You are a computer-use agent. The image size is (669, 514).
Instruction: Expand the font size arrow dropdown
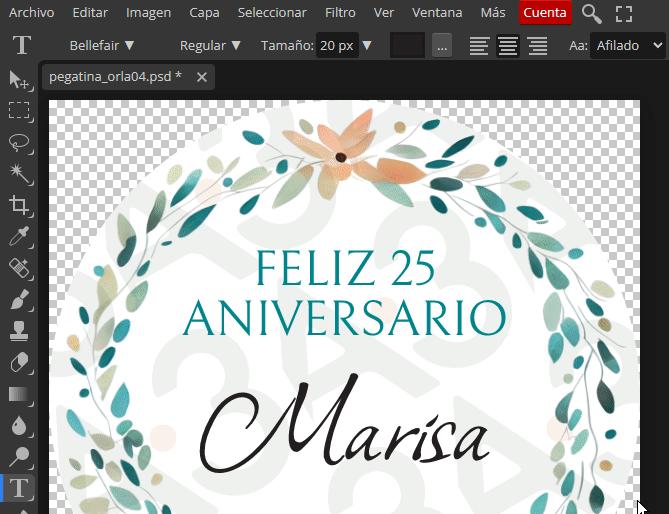tap(367, 45)
